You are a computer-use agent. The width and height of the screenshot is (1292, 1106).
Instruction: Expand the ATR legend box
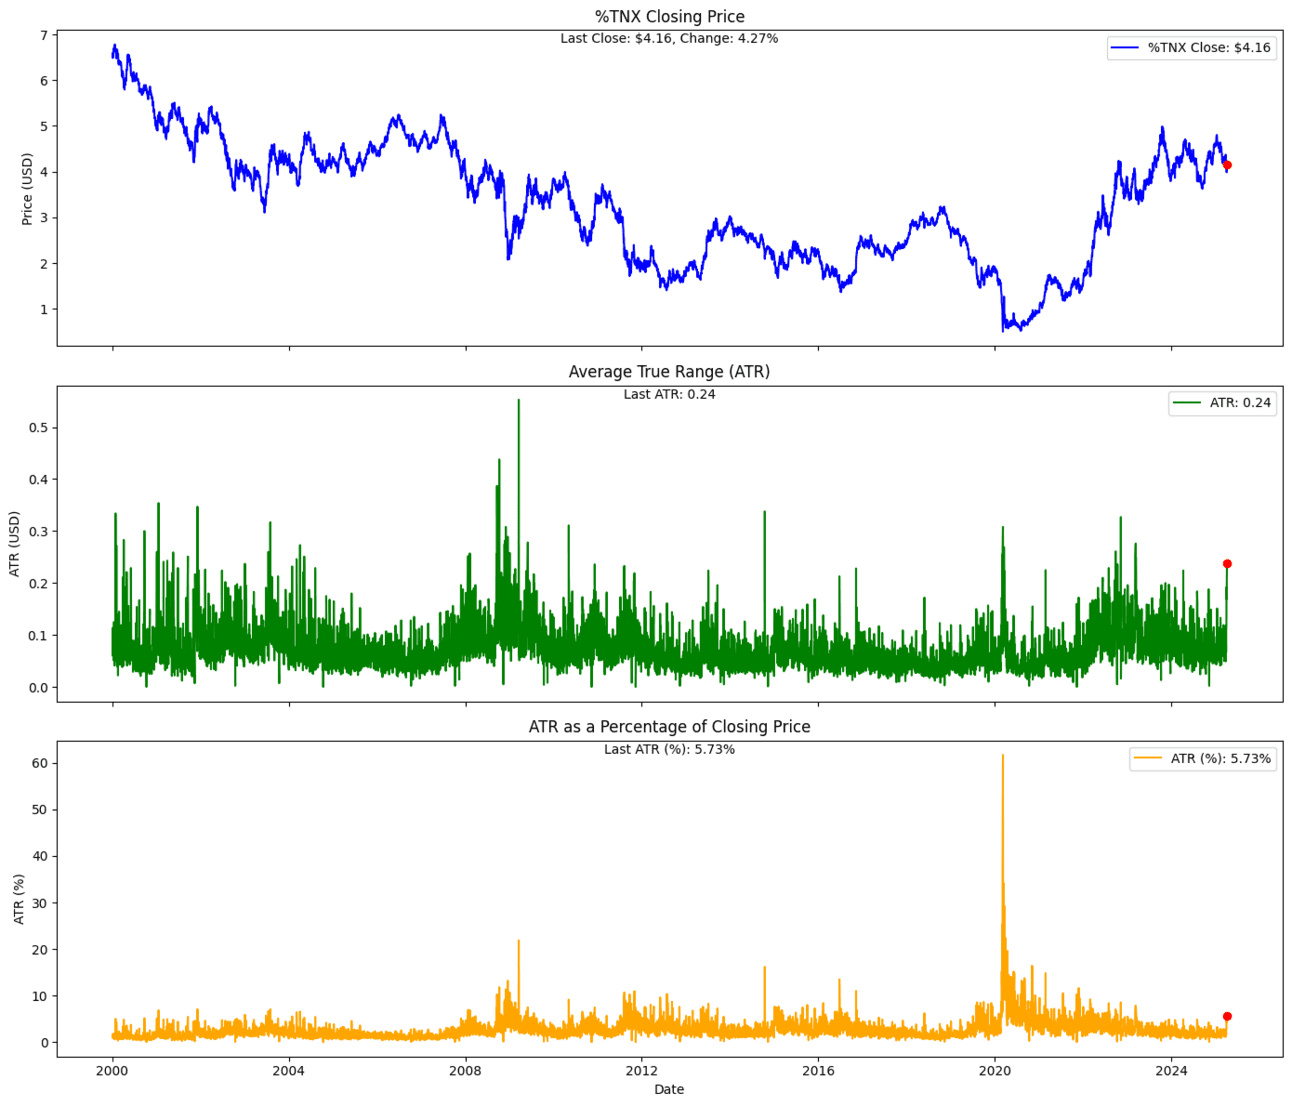[x=1222, y=404]
